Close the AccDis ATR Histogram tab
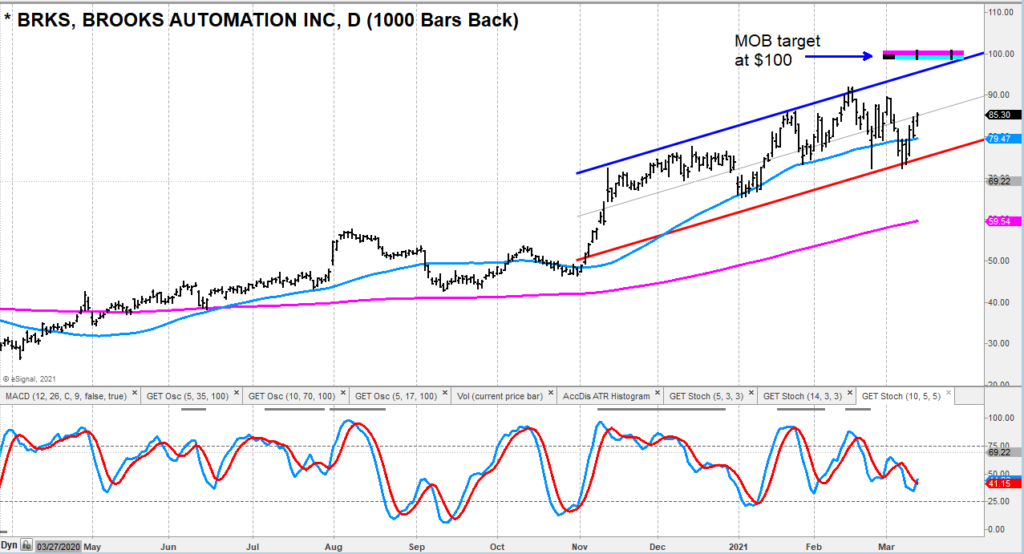The image size is (1024, 554). pos(657,393)
